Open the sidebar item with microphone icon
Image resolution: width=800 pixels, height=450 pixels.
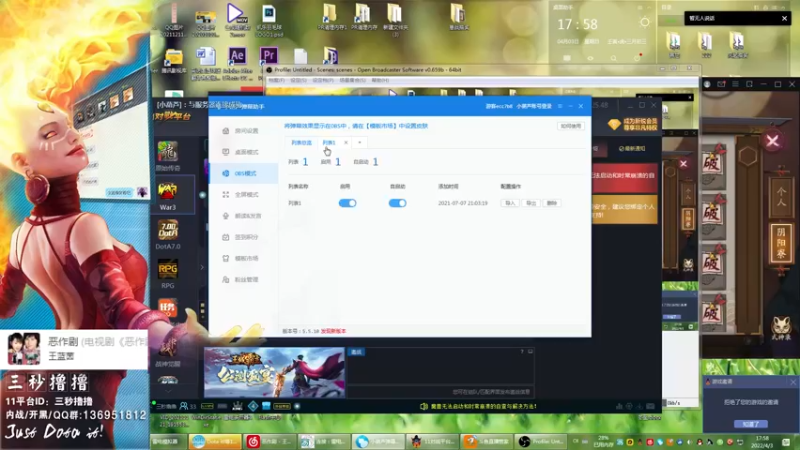point(243,216)
